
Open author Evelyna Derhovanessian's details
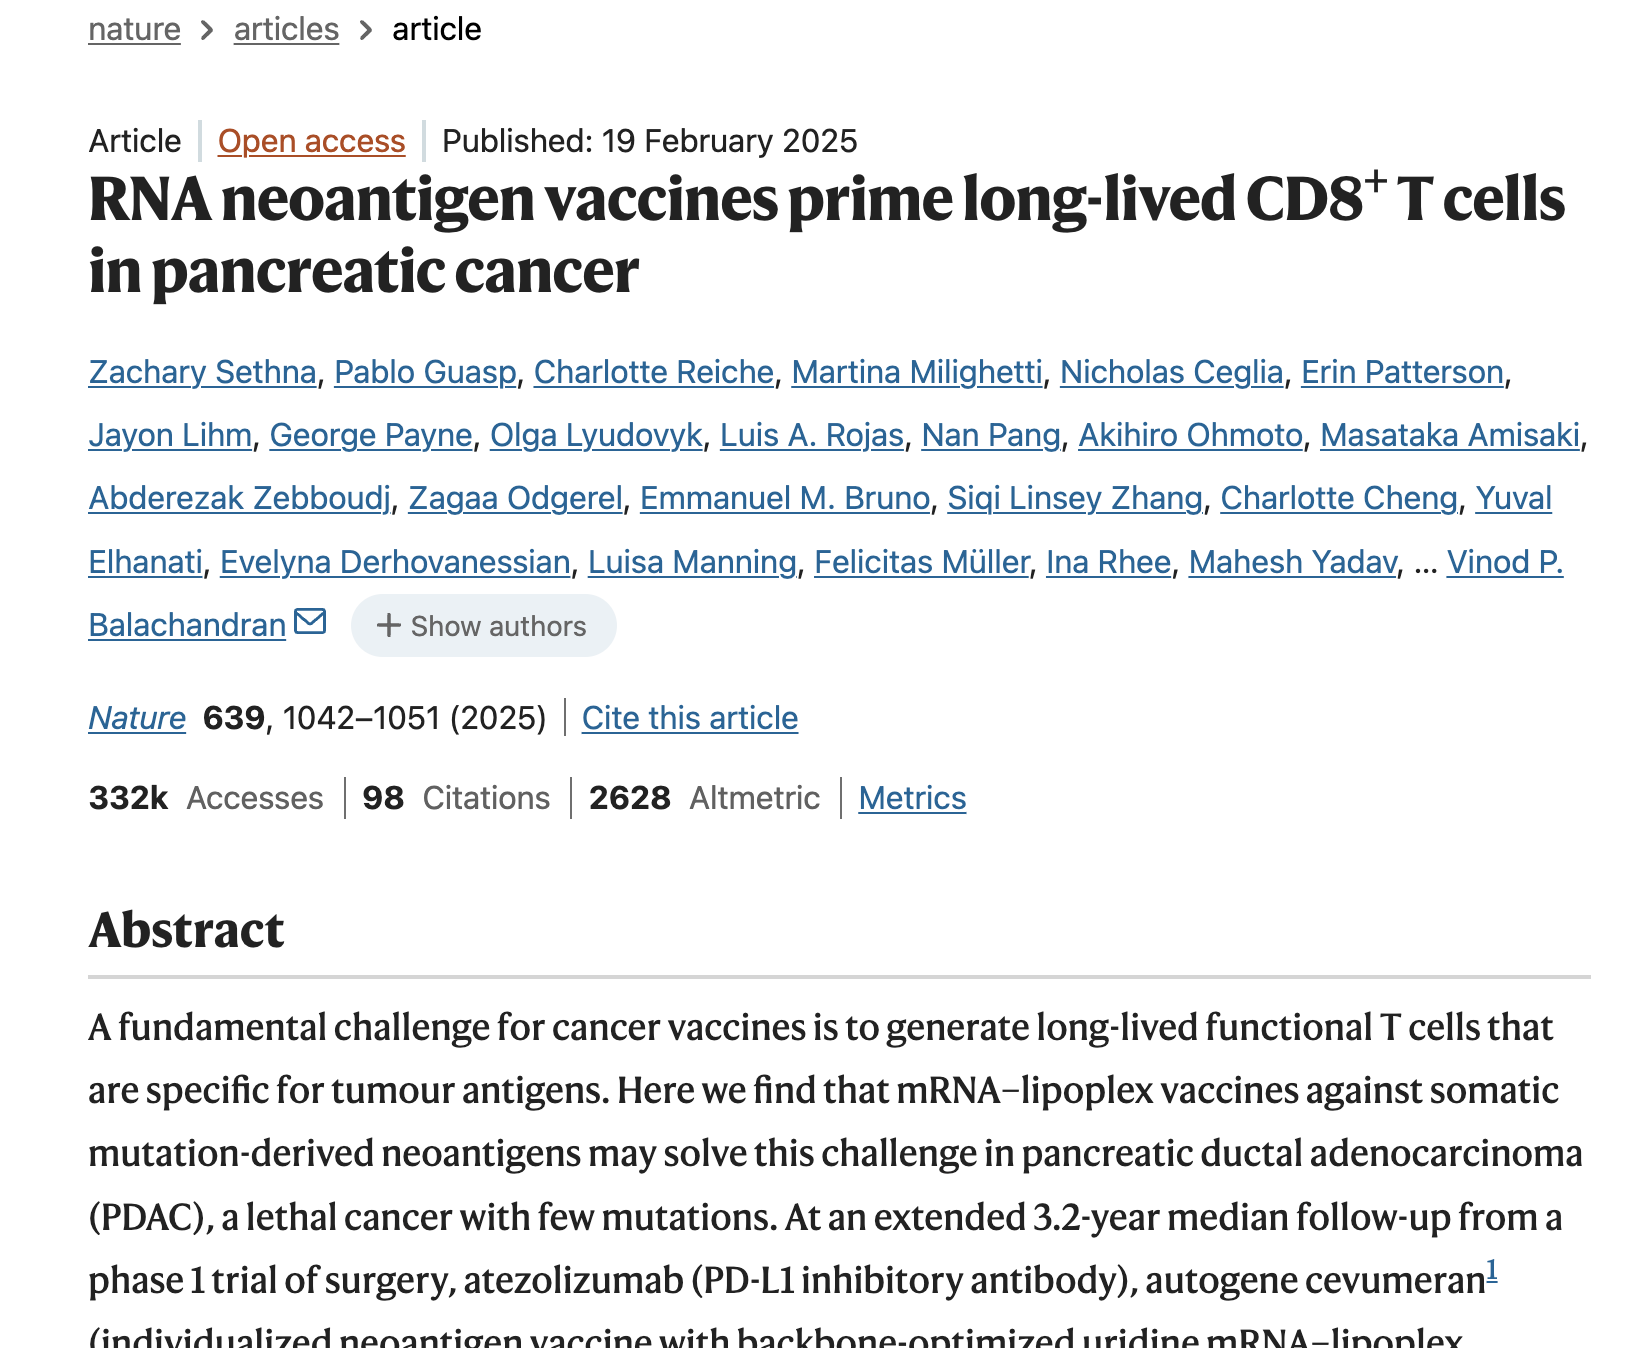coord(395,562)
